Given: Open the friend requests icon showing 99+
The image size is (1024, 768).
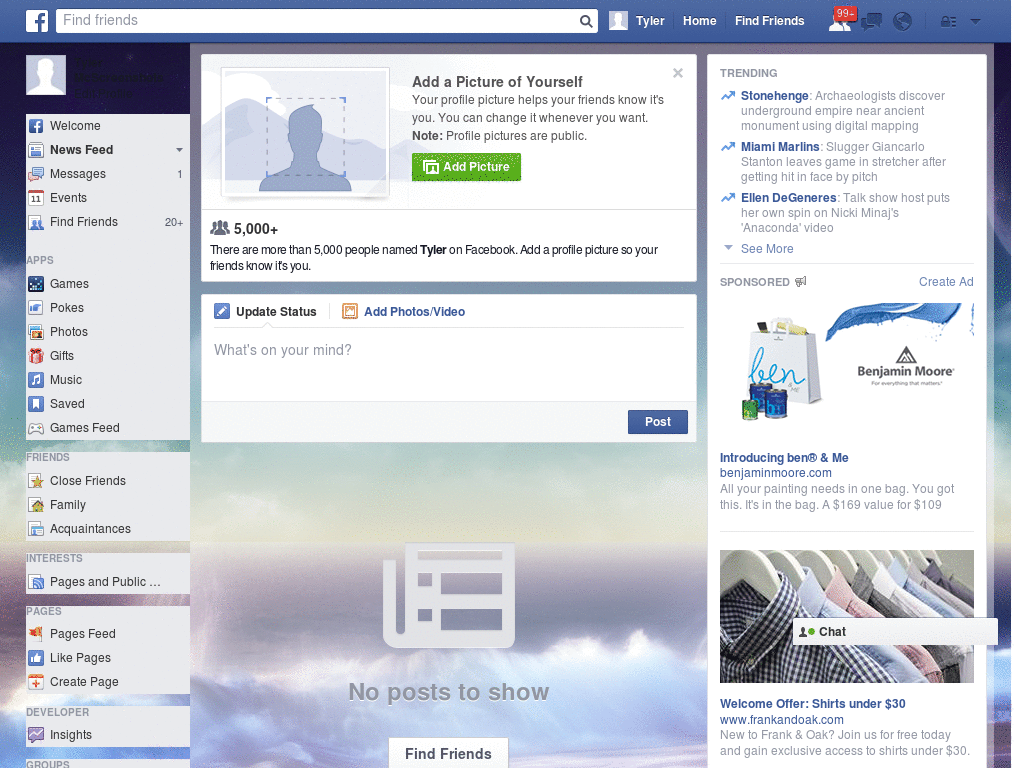Looking at the screenshot, I should coord(841,21).
